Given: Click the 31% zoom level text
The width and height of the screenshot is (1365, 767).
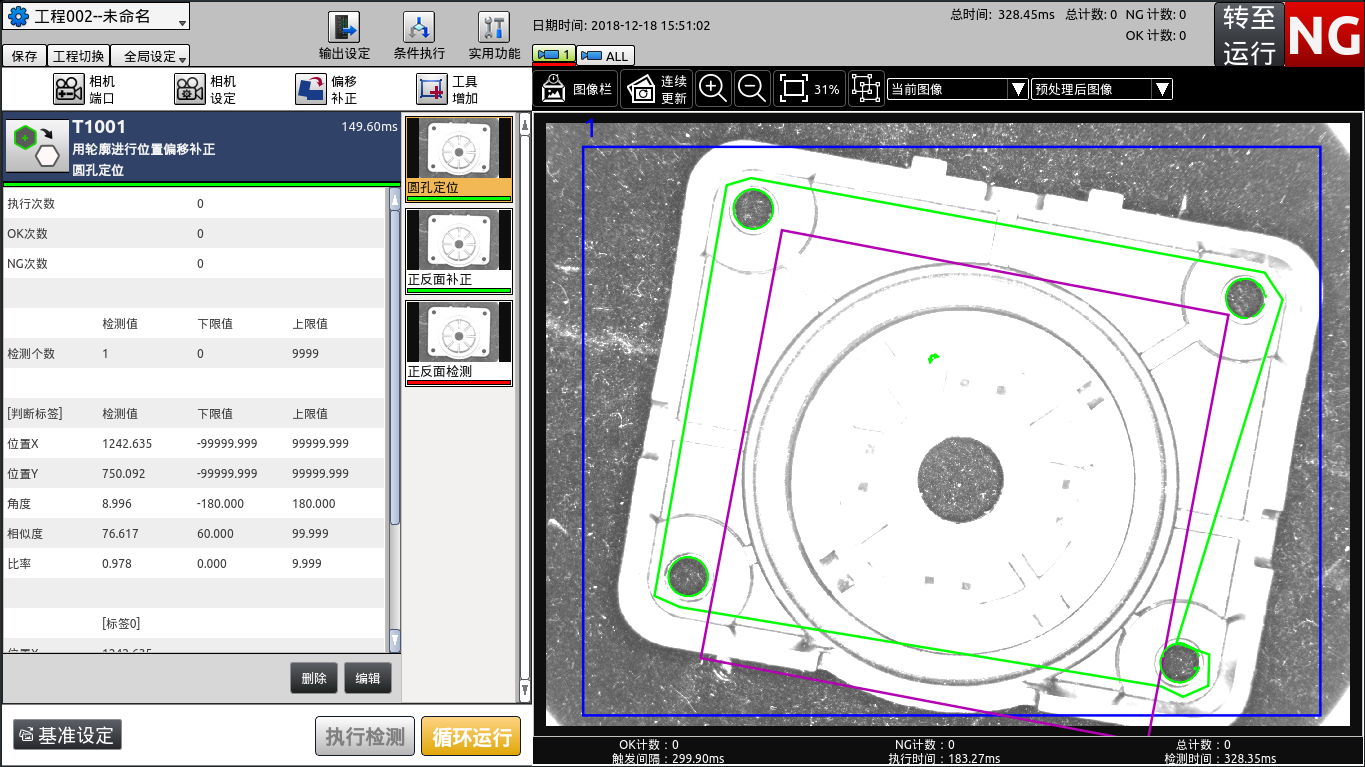Looking at the screenshot, I should [826, 89].
